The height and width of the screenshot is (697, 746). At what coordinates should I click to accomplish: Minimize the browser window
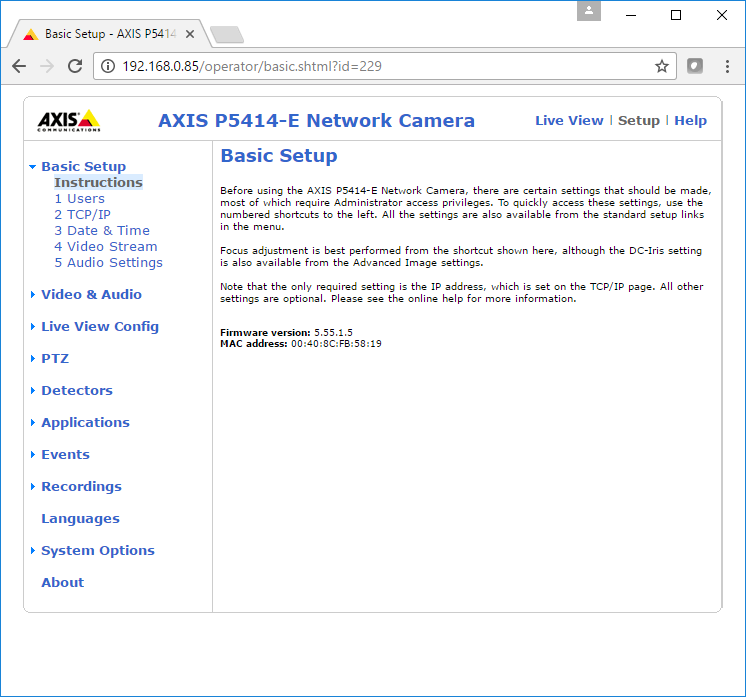click(631, 15)
